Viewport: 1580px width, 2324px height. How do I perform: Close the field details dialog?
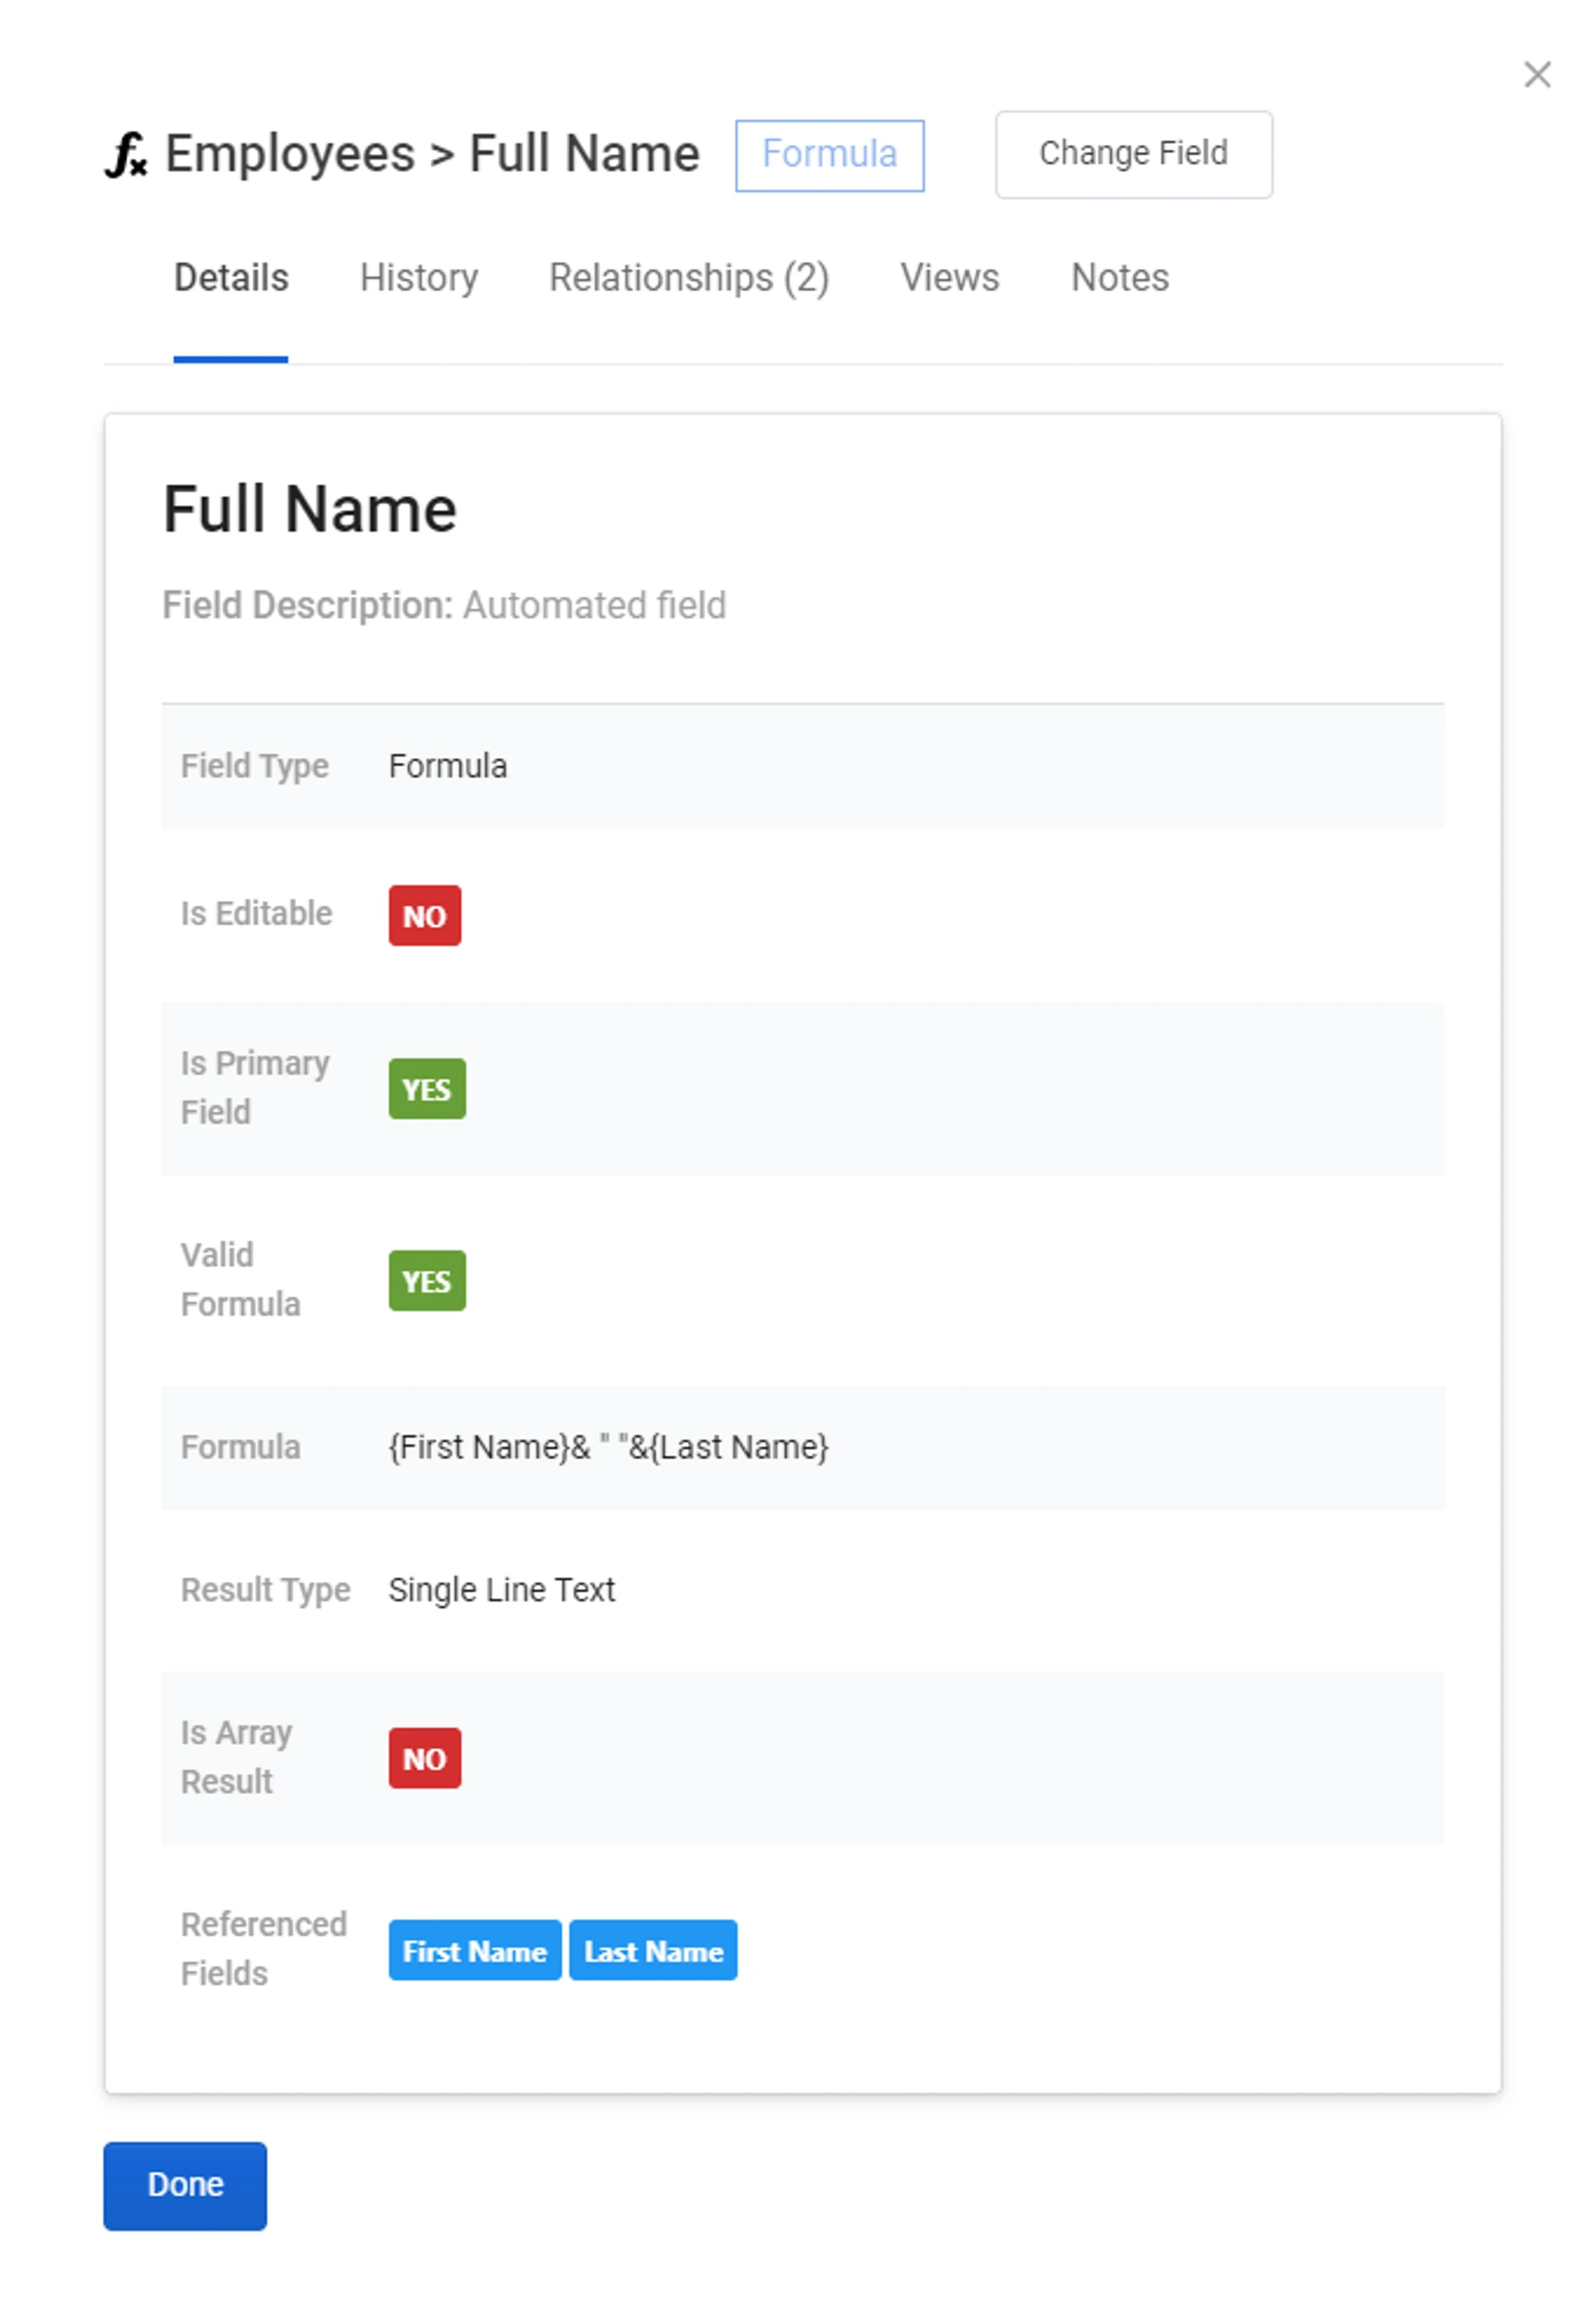(1536, 75)
